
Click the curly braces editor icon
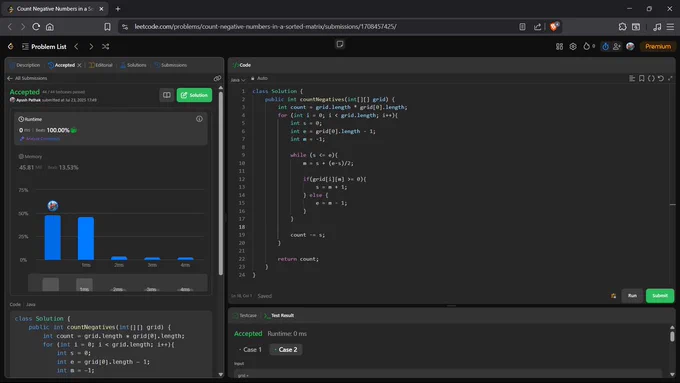coord(651,79)
